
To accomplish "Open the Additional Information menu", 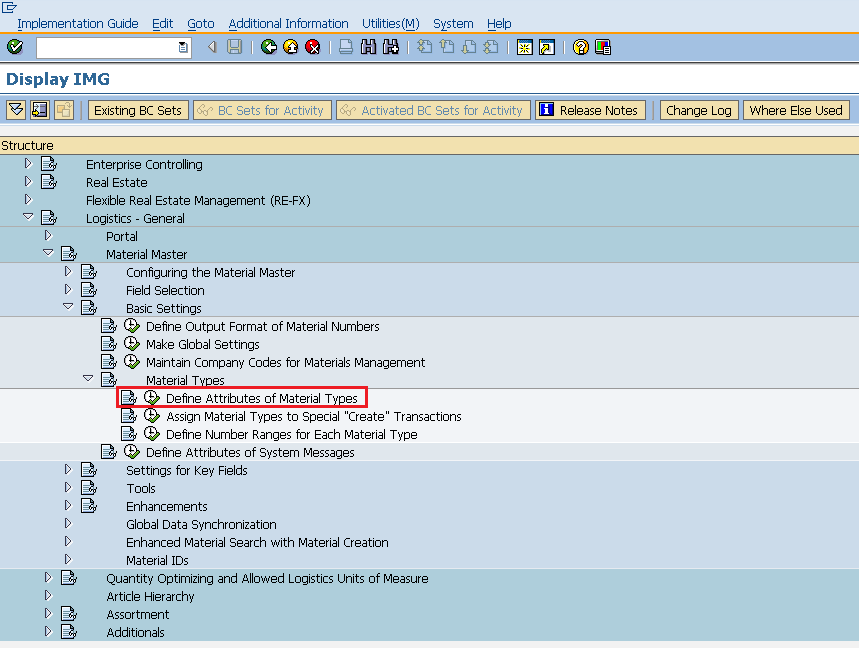I will point(289,23).
